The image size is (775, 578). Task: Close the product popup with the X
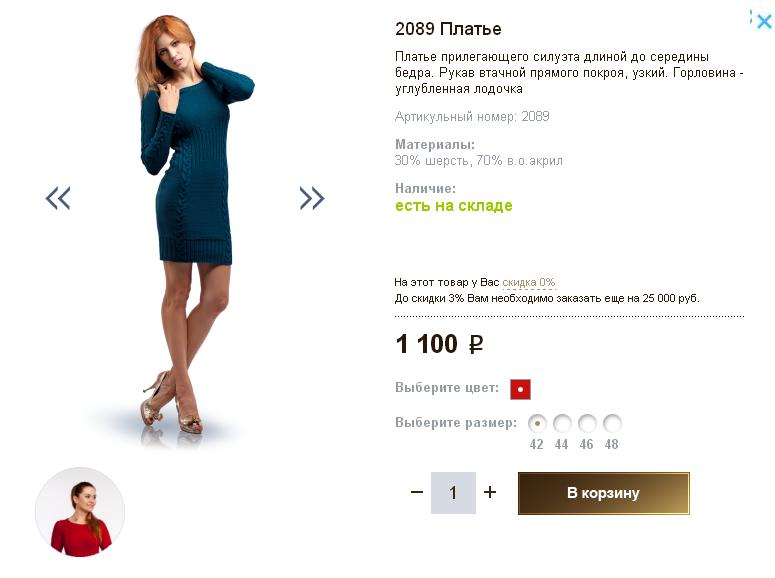pos(763,20)
